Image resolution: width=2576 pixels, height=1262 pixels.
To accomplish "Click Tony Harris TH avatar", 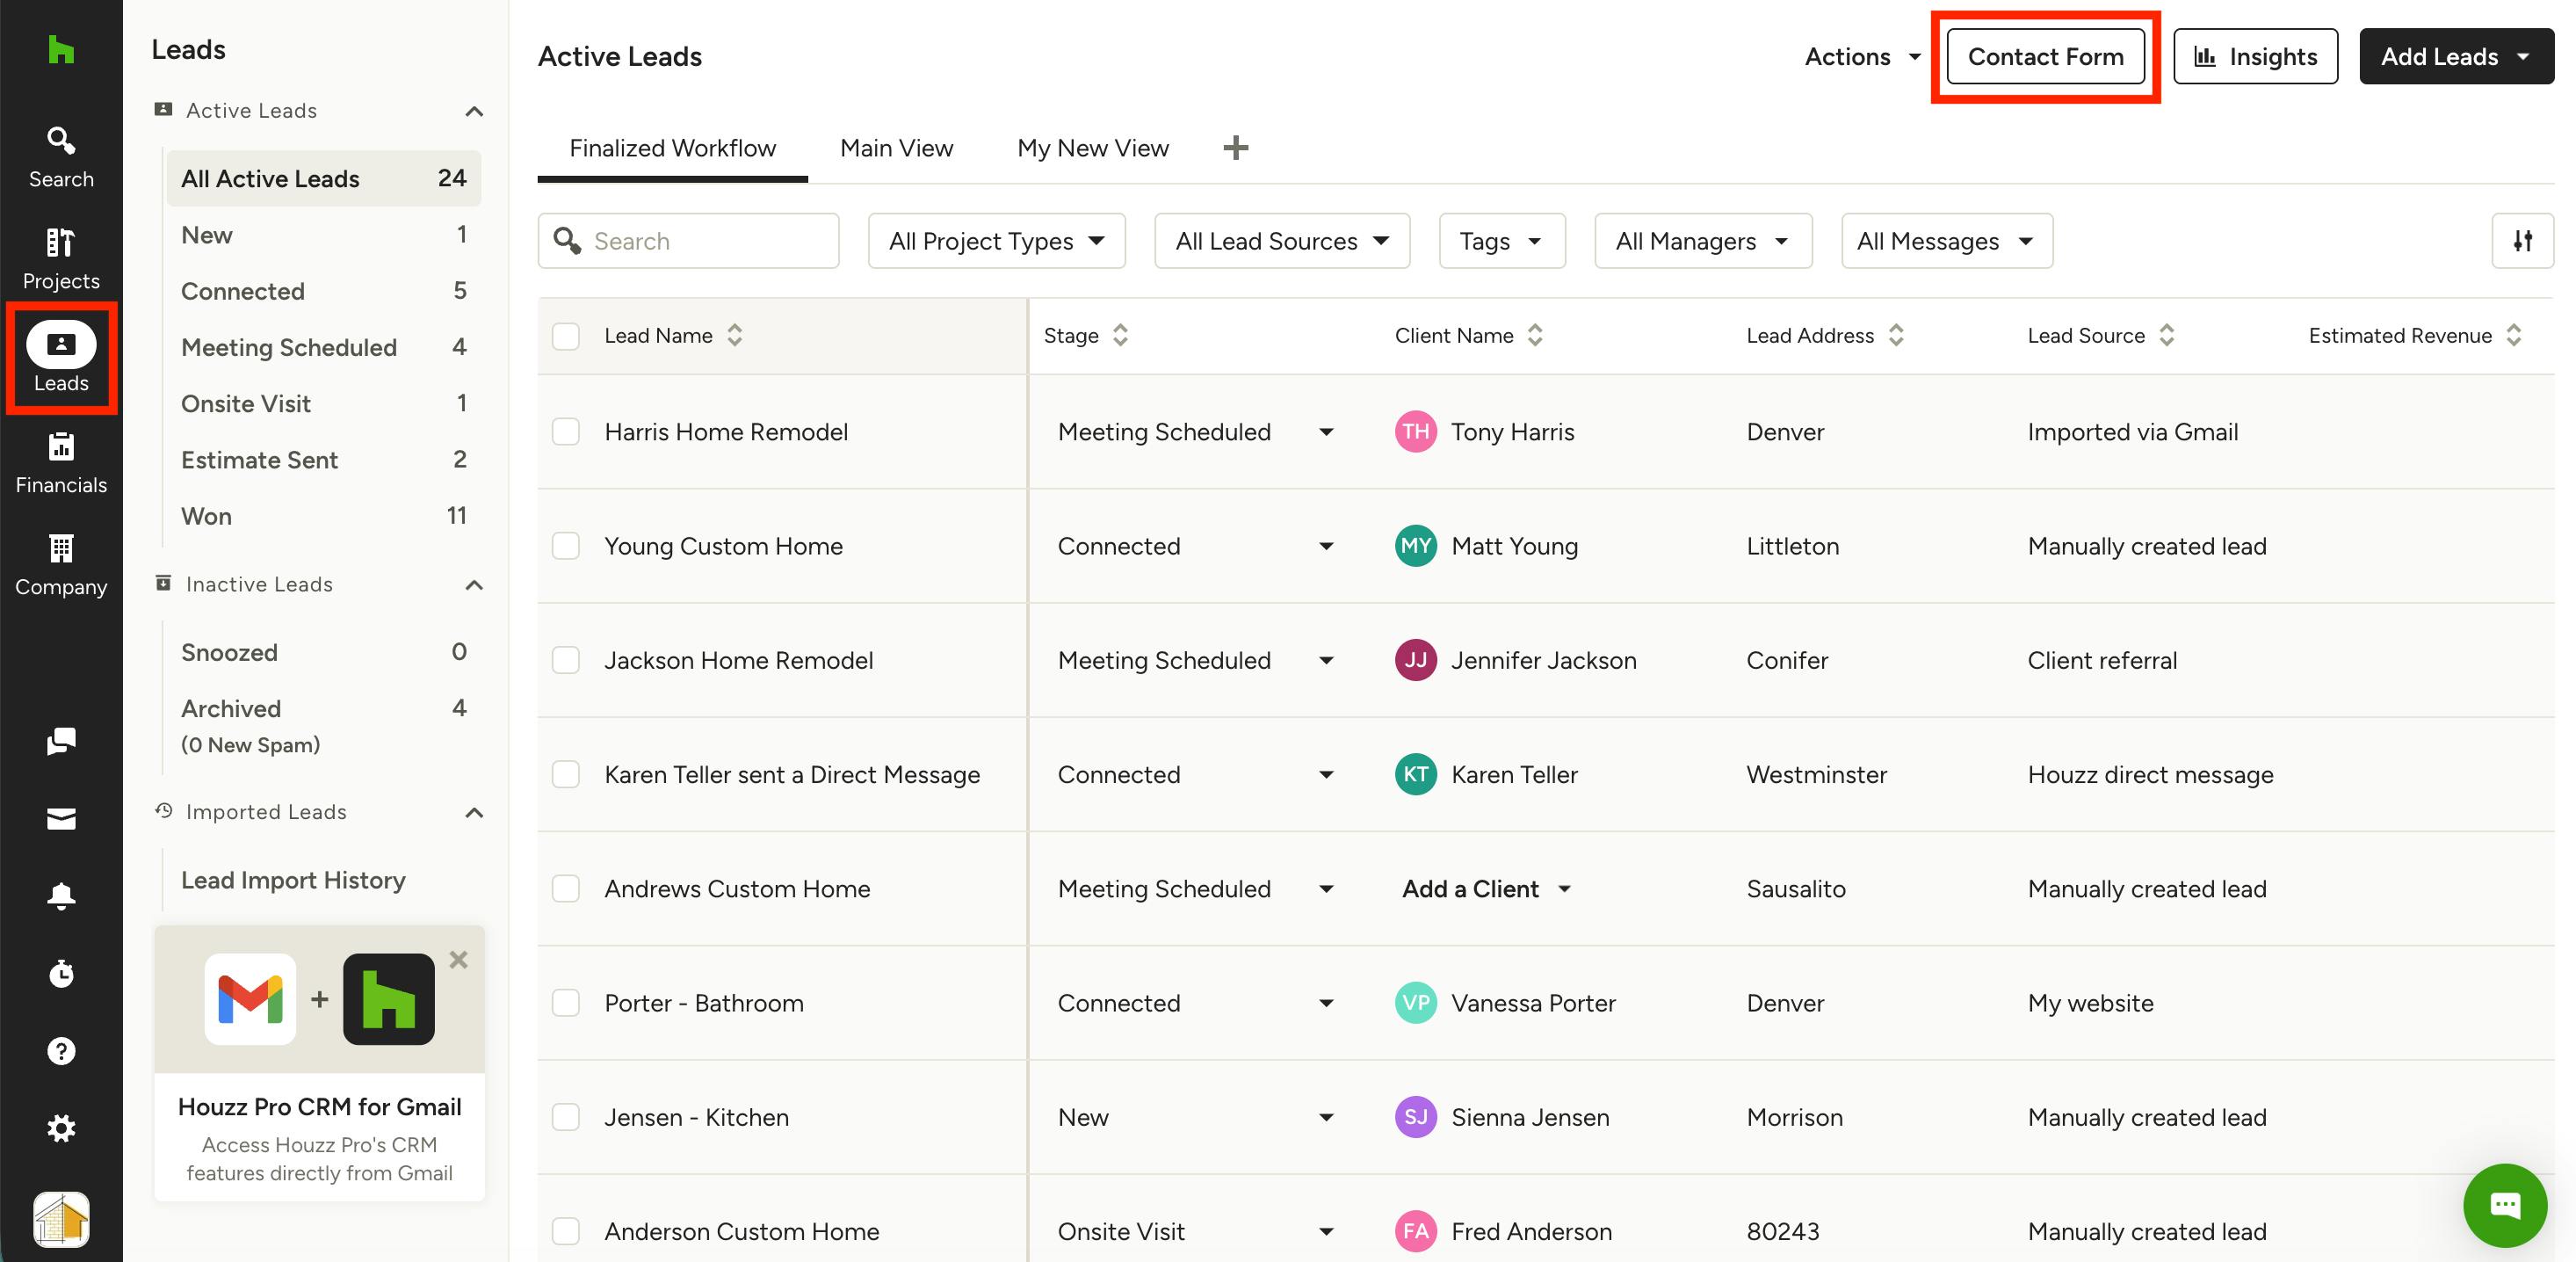I will click(x=1415, y=432).
